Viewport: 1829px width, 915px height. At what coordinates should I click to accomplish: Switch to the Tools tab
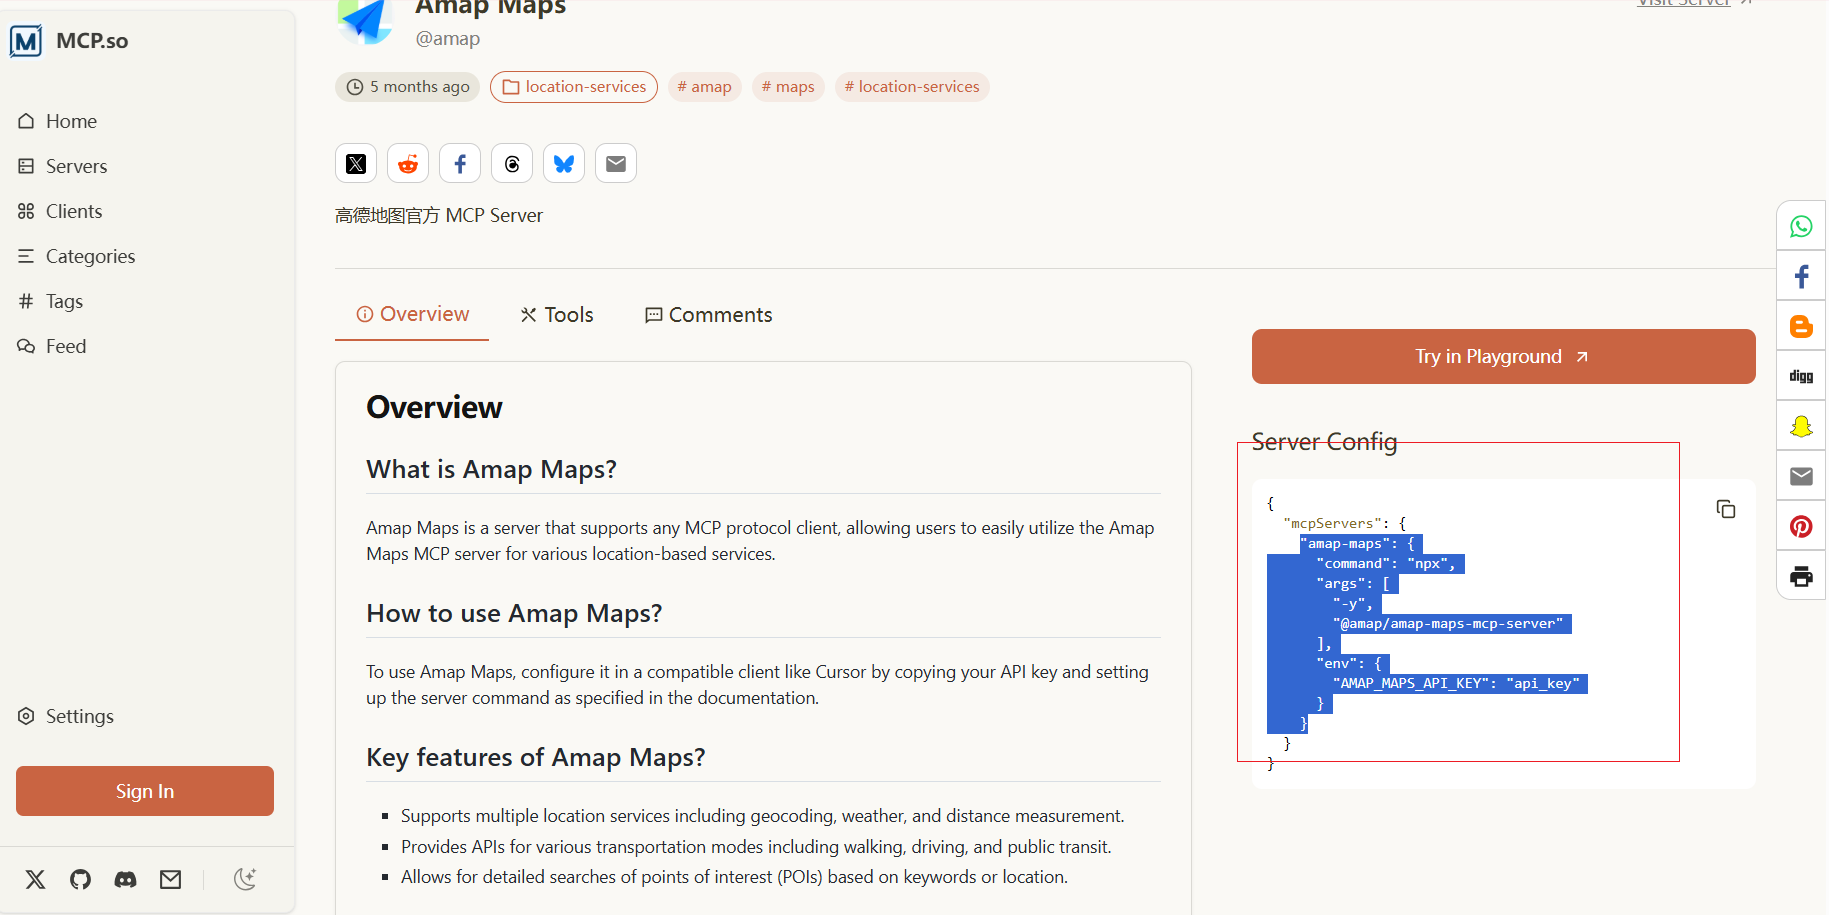557,315
